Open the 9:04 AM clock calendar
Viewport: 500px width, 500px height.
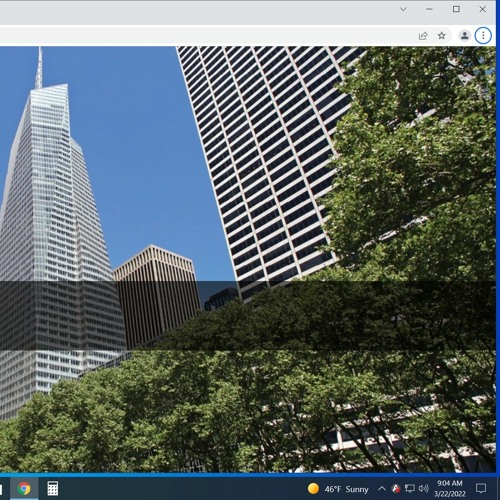tap(450, 488)
